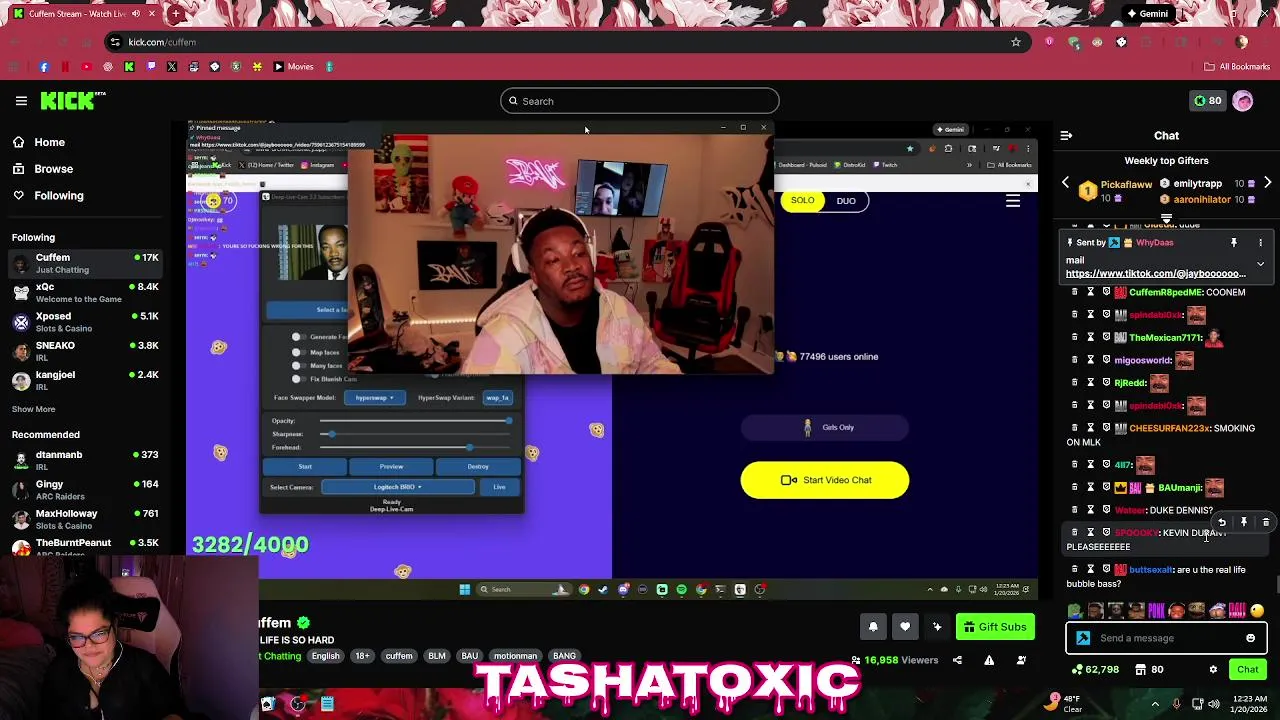1280x720 pixels.
Task: Open the moderator badge beside message box
Action: click(x=1083, y=638)
